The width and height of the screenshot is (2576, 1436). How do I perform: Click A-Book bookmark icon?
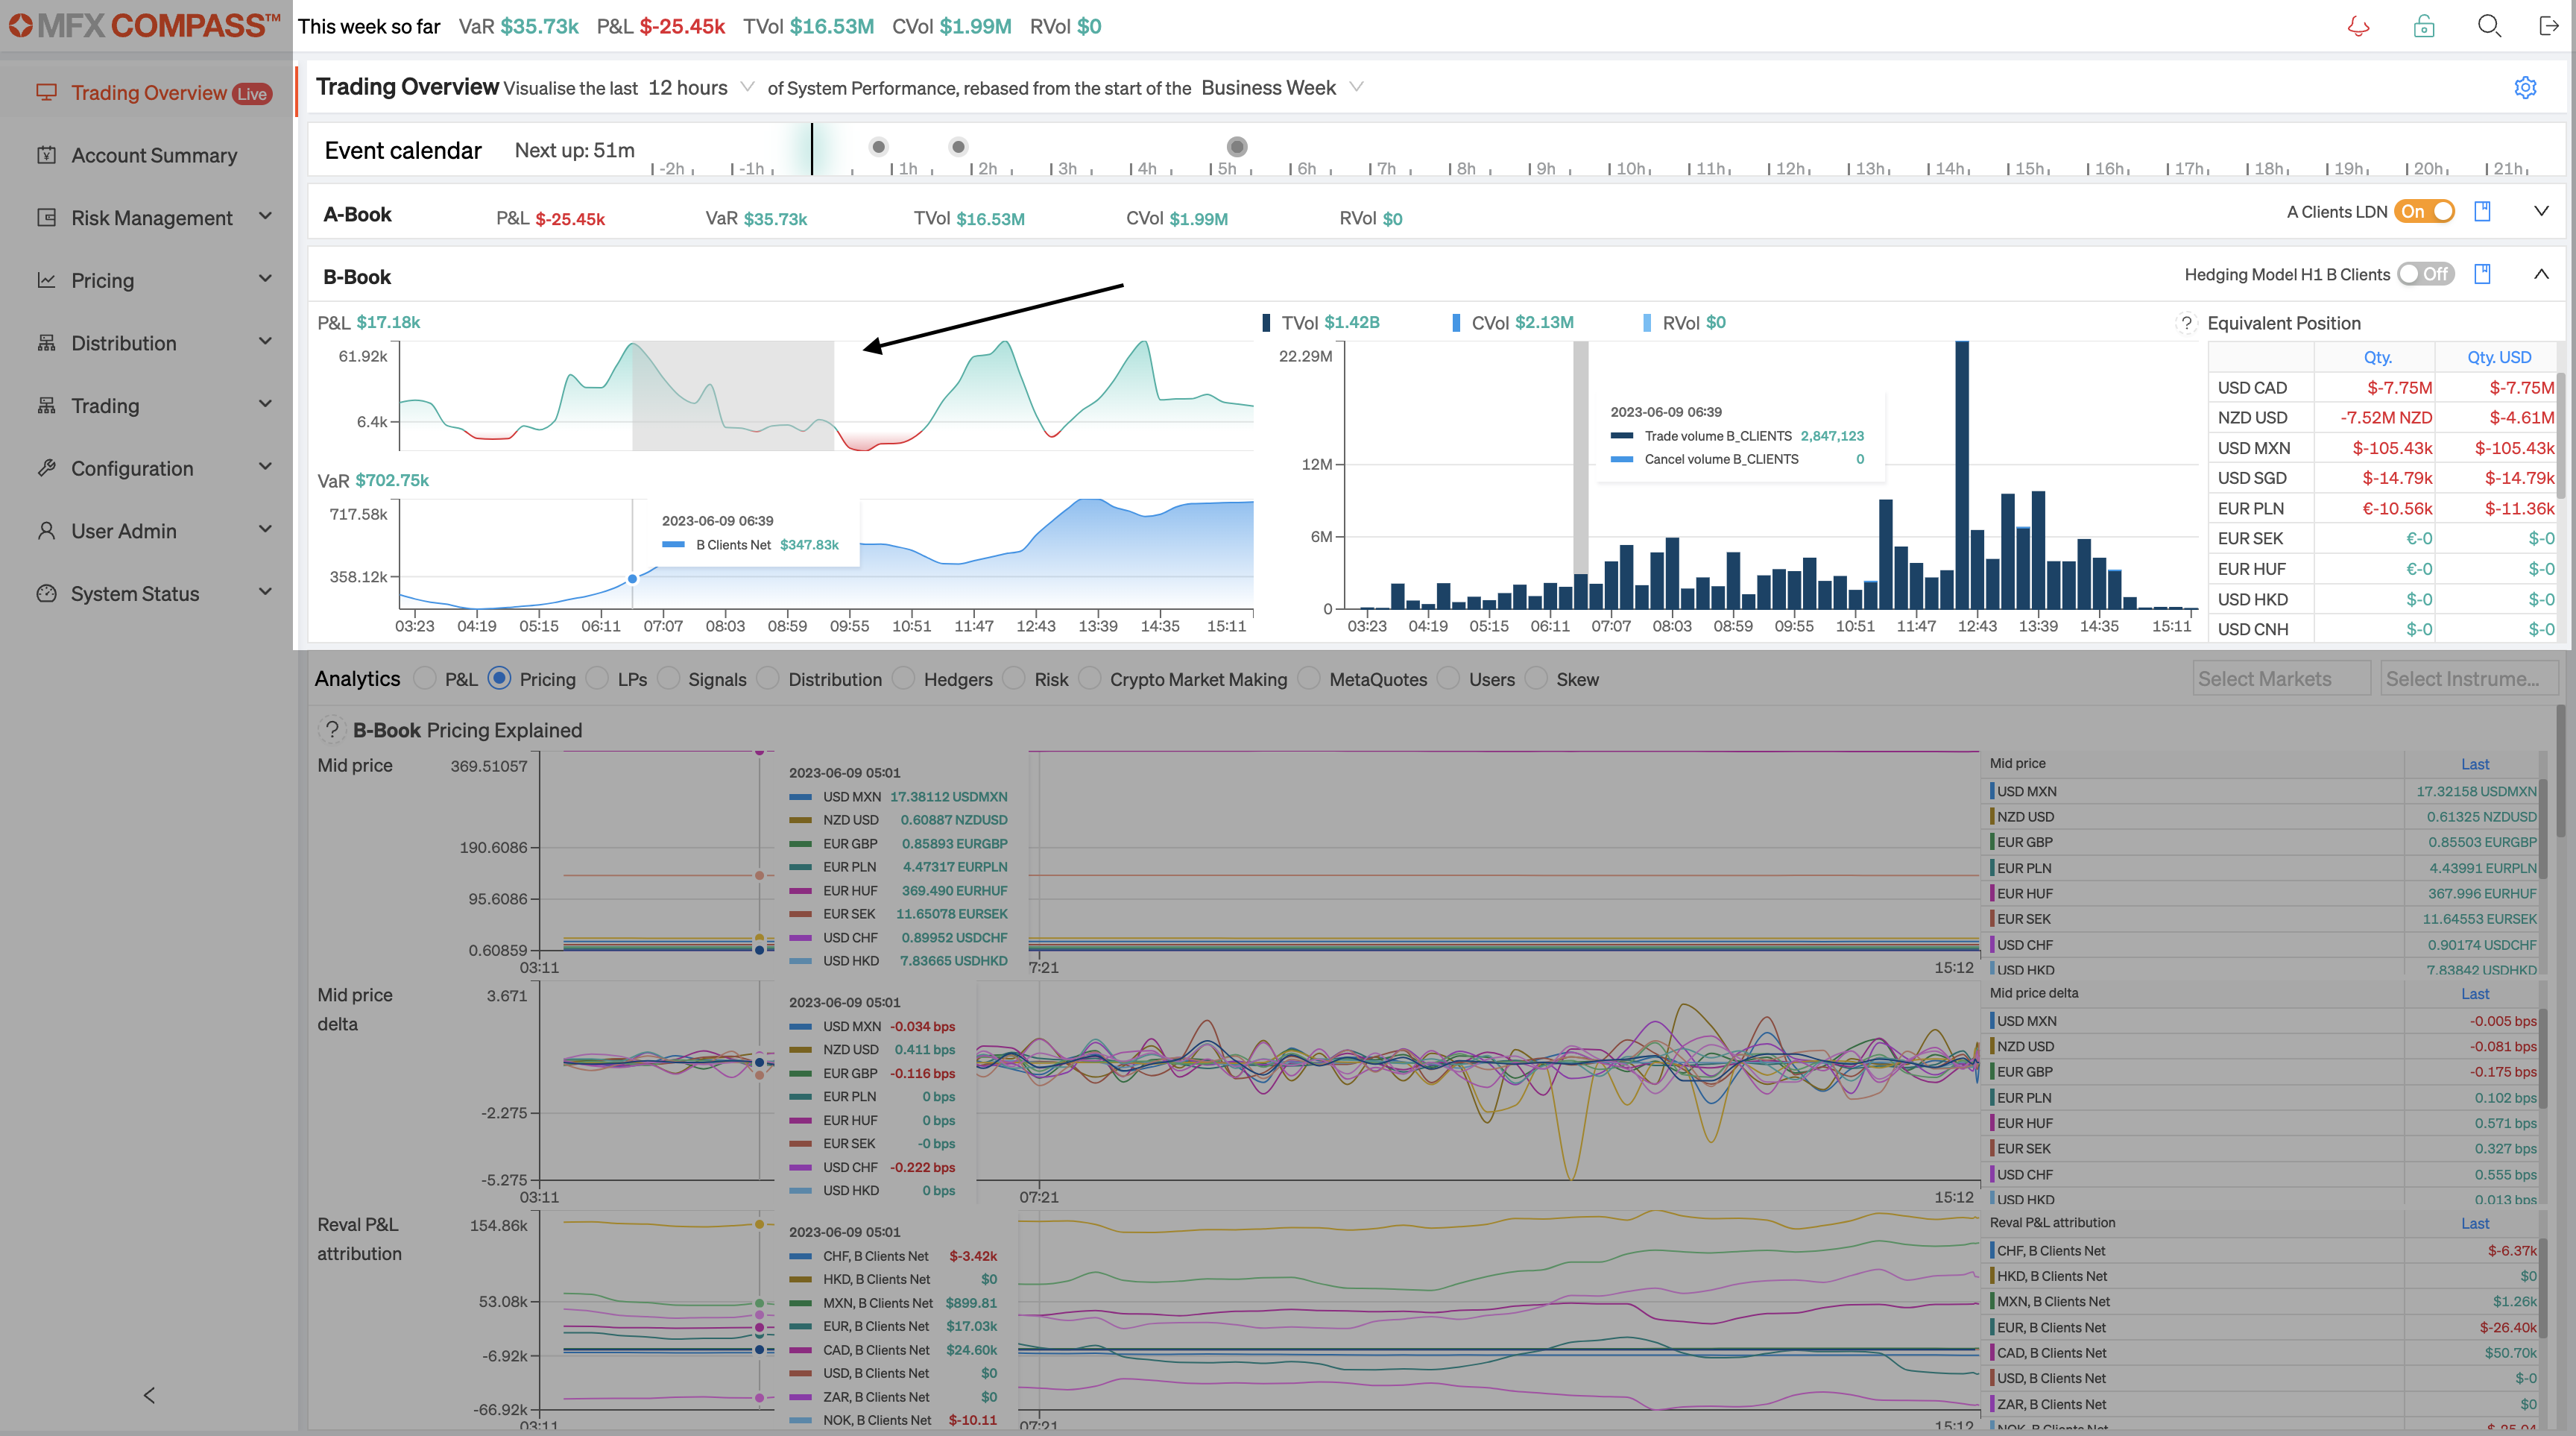(x=2482, y=211)
